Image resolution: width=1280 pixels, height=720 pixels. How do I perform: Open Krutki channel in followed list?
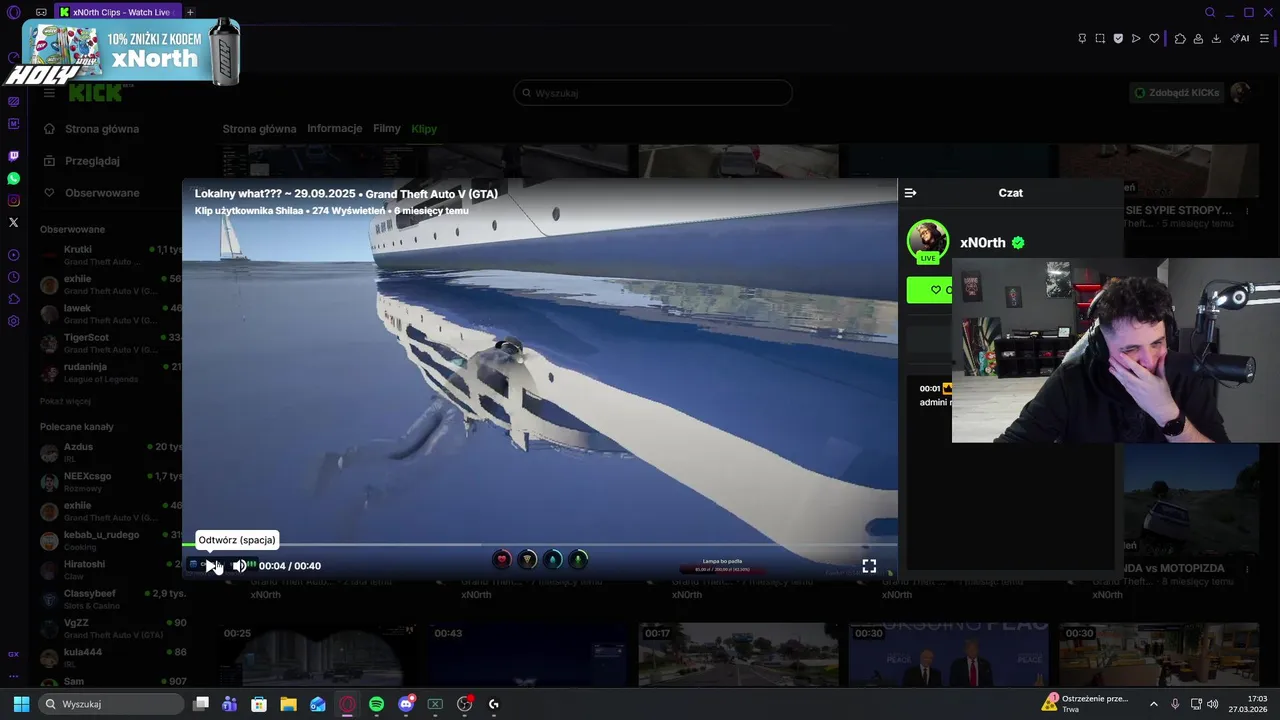coord(110,255)
